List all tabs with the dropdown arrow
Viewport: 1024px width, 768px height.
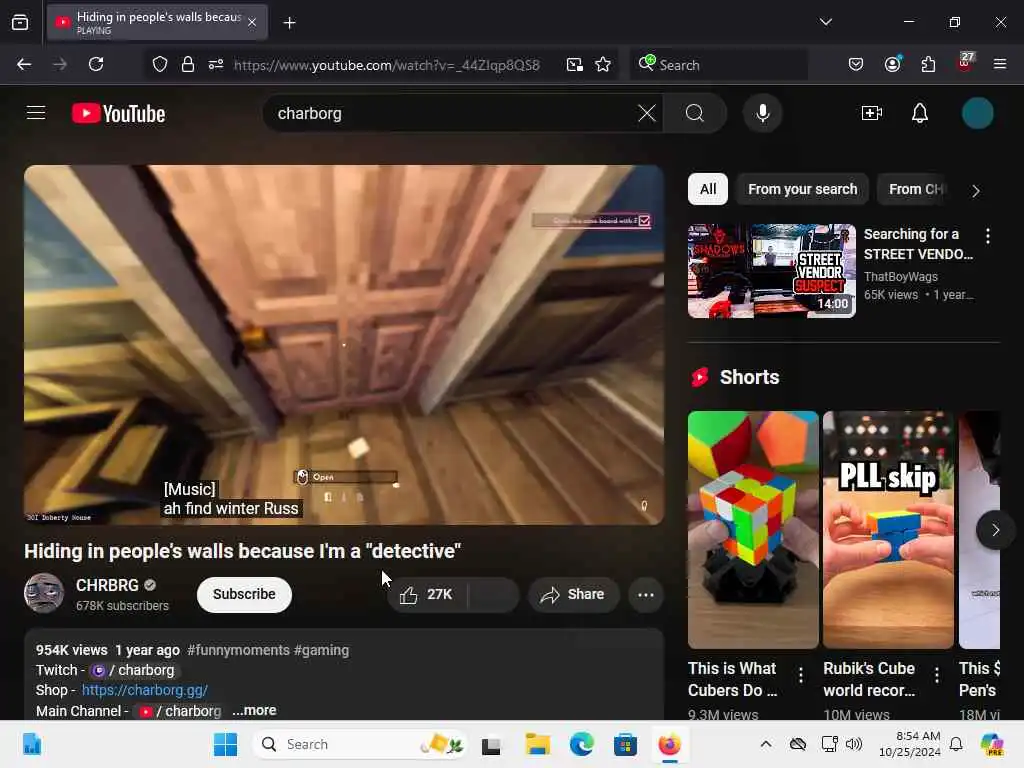click(825, 22)
